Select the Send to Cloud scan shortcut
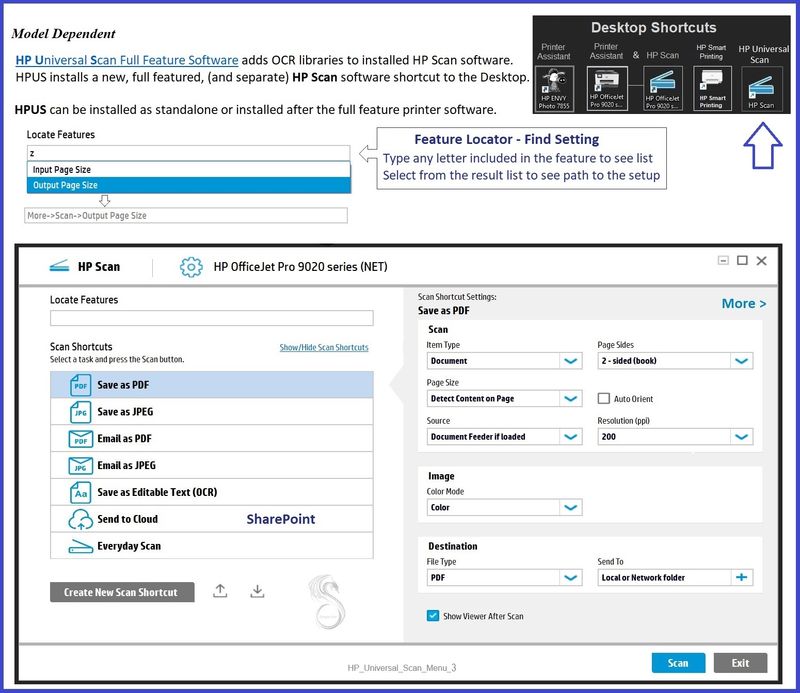The image size is (800, 693). [212, 519]
